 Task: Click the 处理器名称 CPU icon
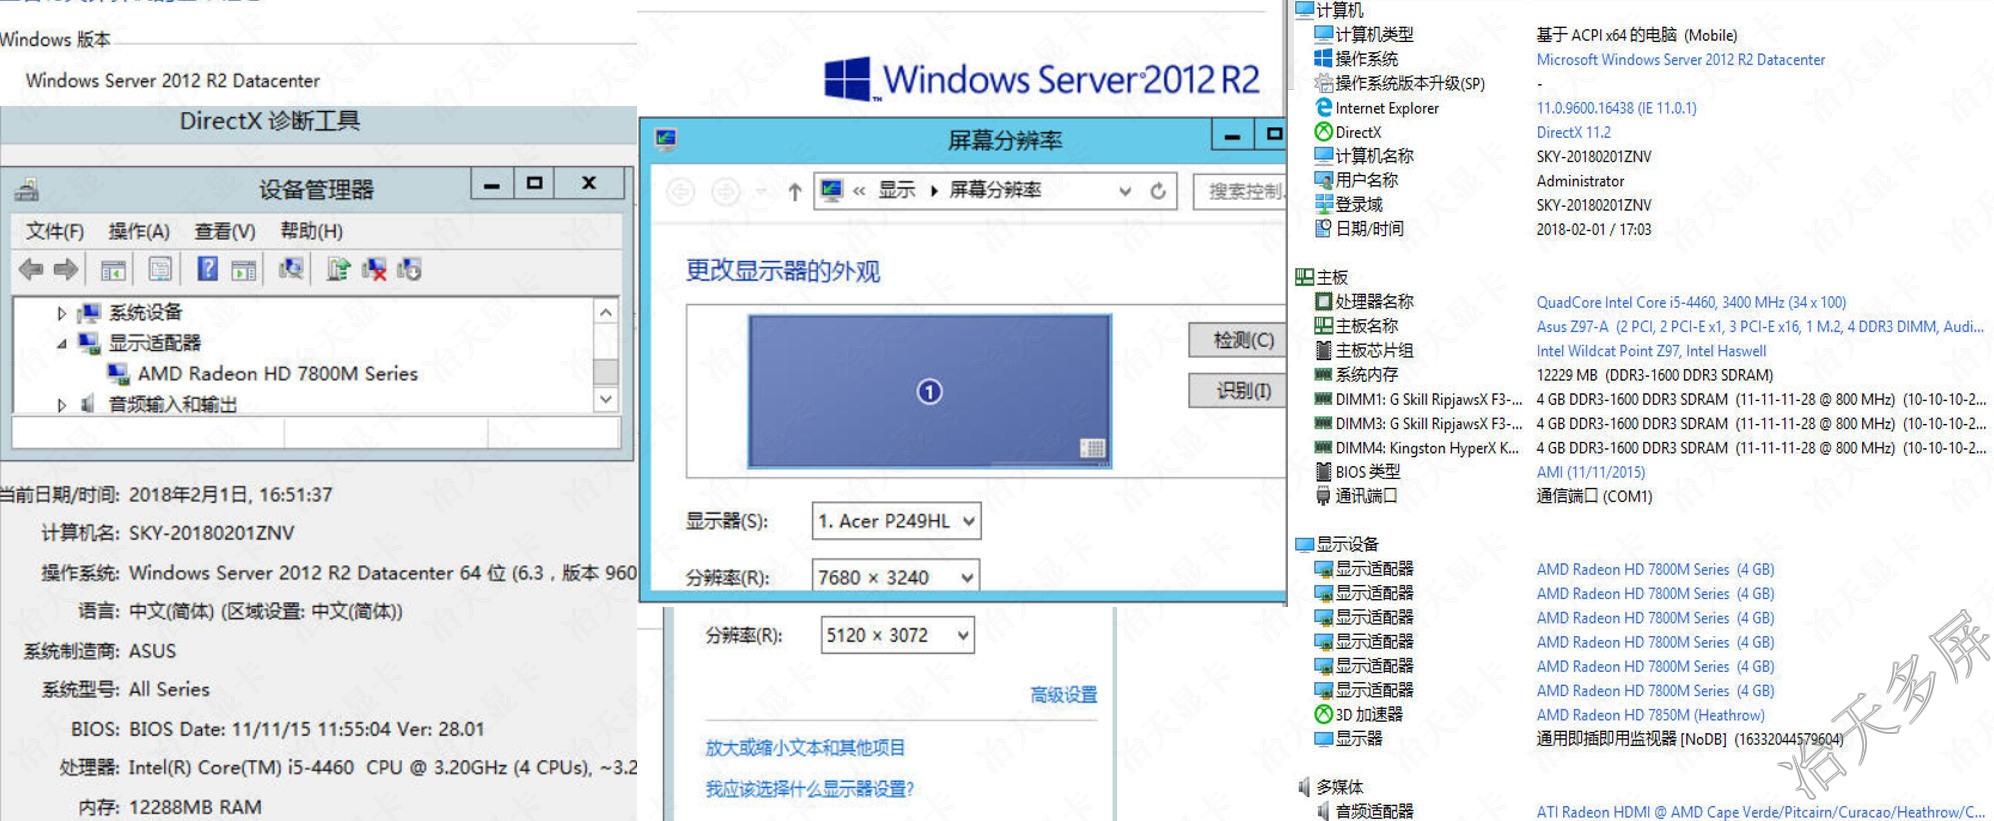tap(1324, 301)
